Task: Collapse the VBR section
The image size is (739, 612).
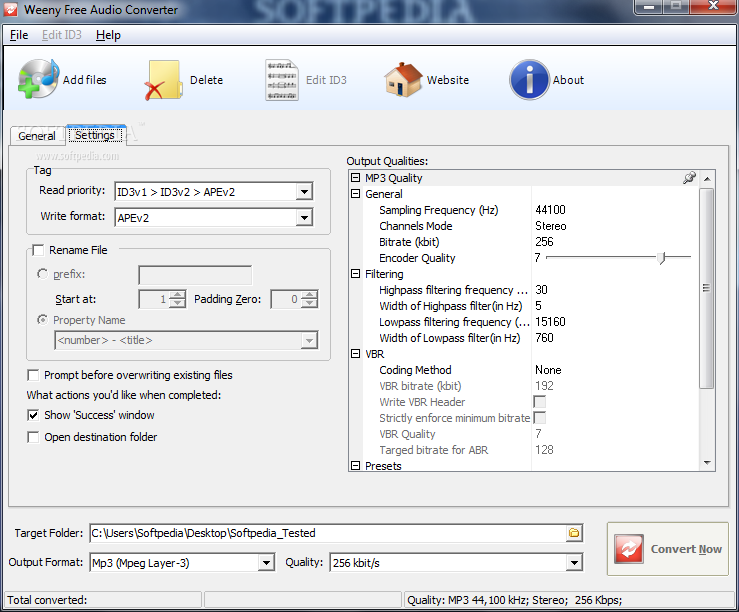Action: click(355, 354)
